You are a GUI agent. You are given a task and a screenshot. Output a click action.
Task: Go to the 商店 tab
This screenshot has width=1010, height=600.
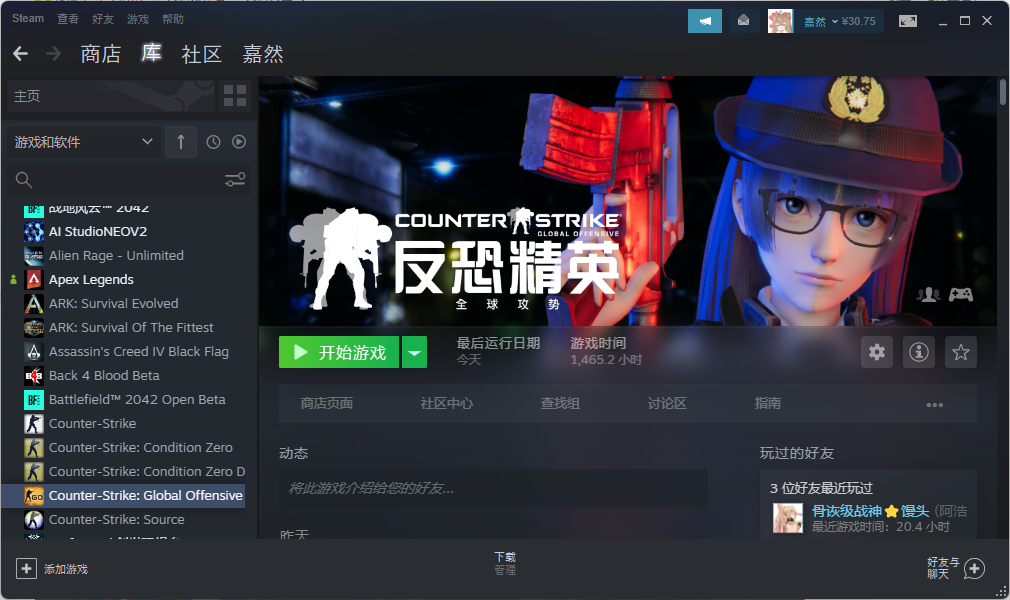click(x=100, y=53)
